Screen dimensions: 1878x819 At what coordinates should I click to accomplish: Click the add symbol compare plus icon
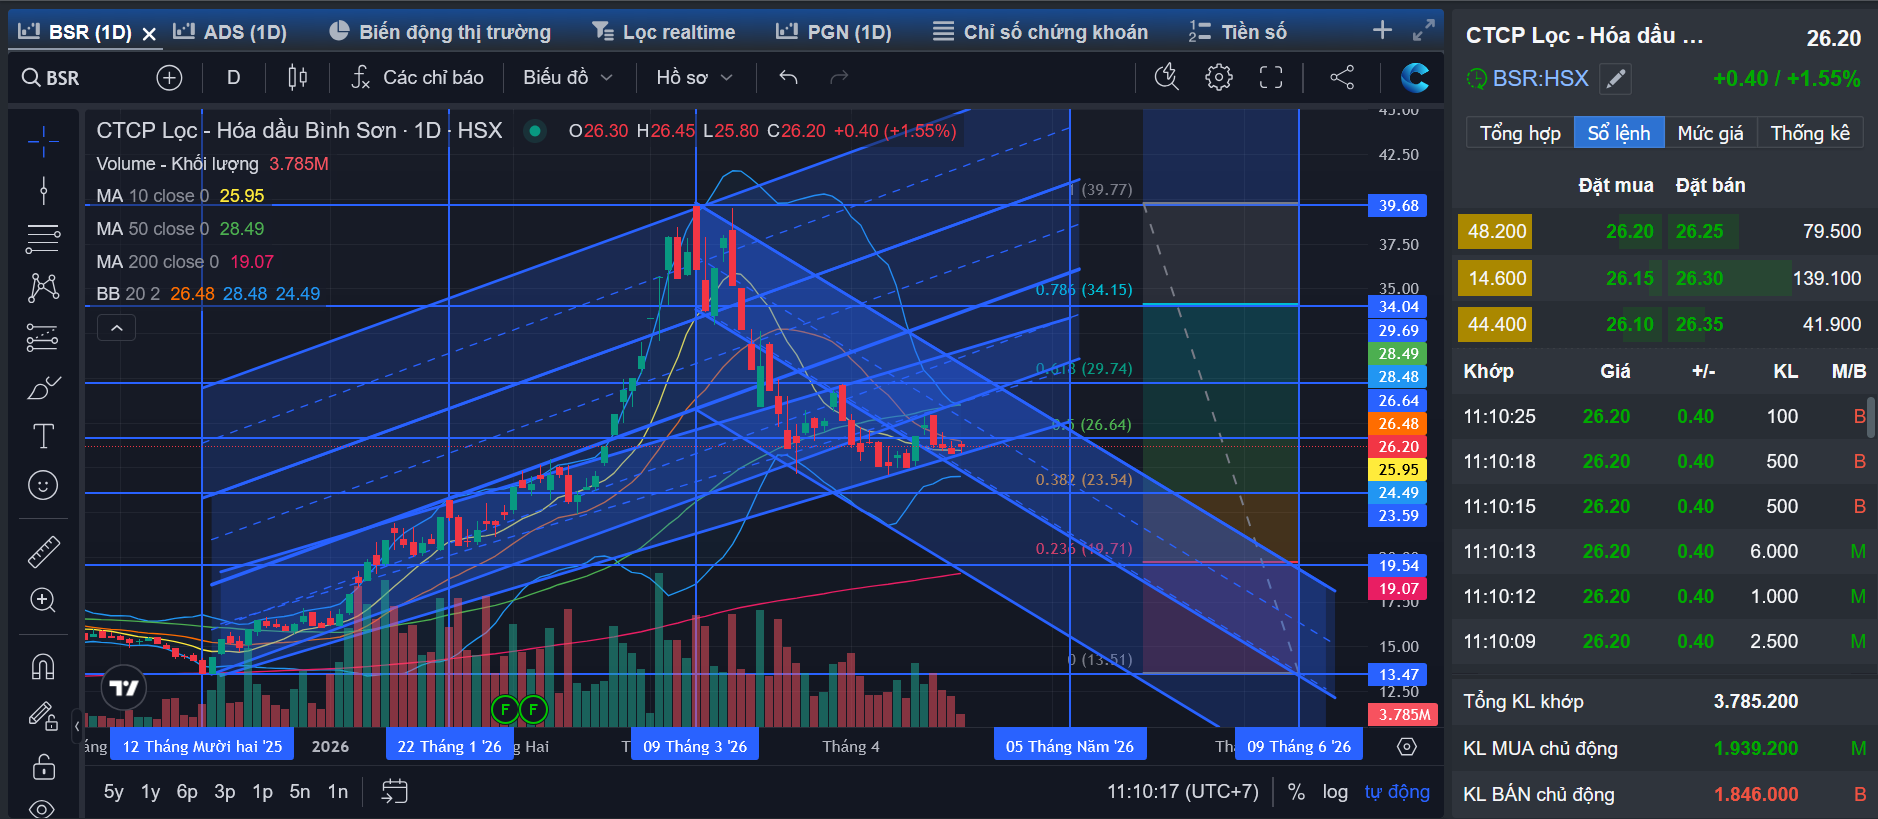[170, 77]
